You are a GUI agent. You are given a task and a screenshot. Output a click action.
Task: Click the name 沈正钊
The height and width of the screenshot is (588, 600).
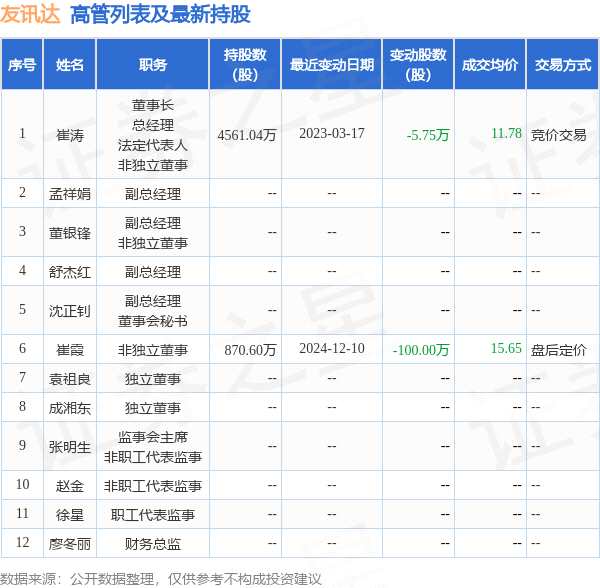(x=70, y=311)
